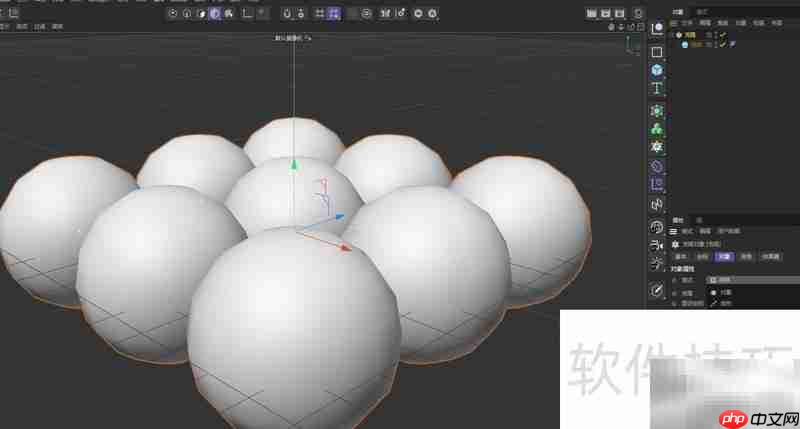Click the camera icon in right palette

pyautogui.click(x=657, y=245)
